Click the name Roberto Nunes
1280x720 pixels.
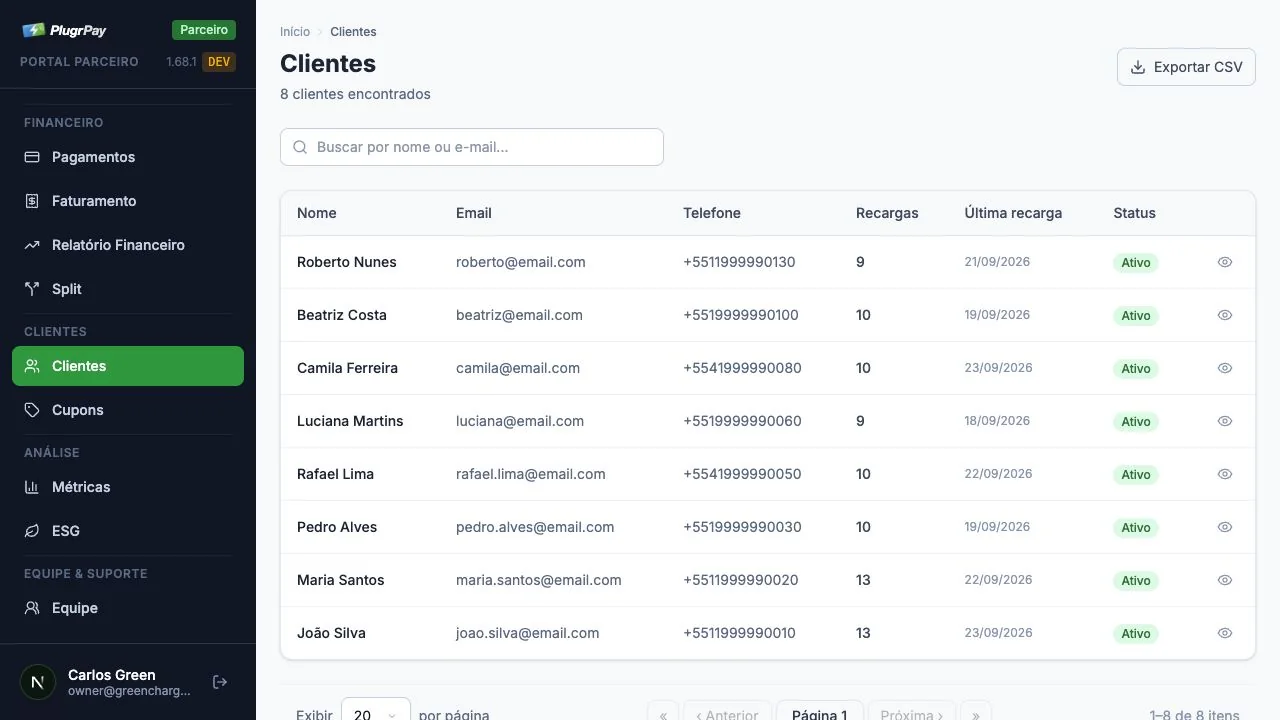coord(347,262)
